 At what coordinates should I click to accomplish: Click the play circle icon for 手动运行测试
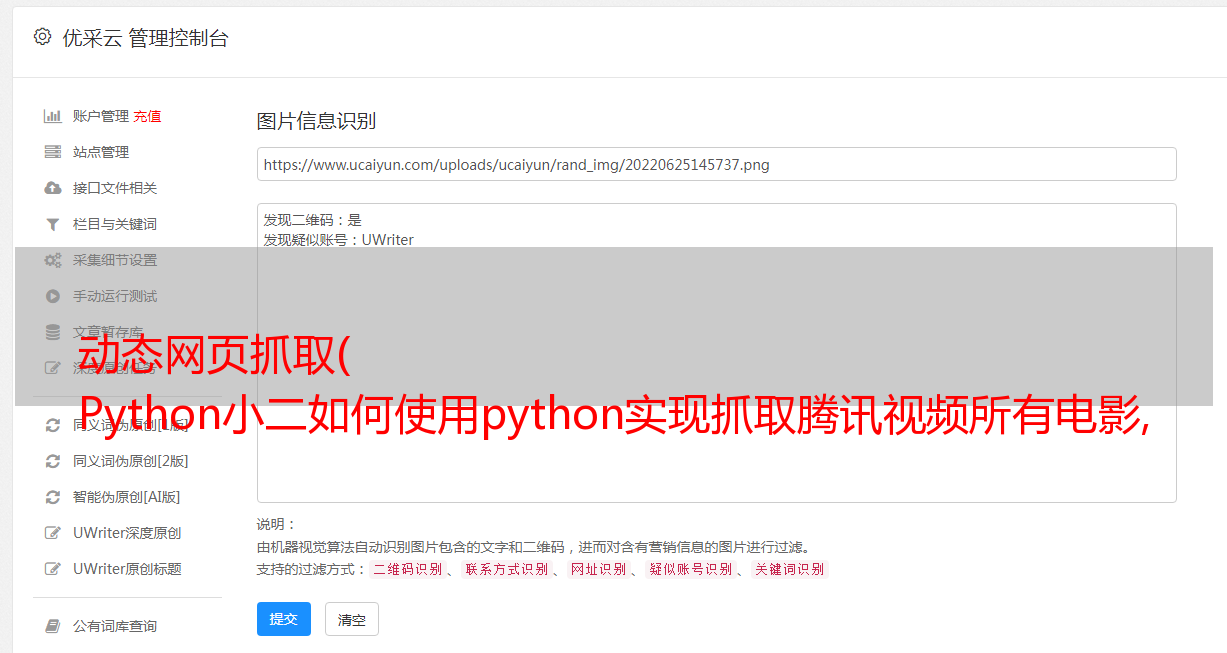(x=53, y=296)
